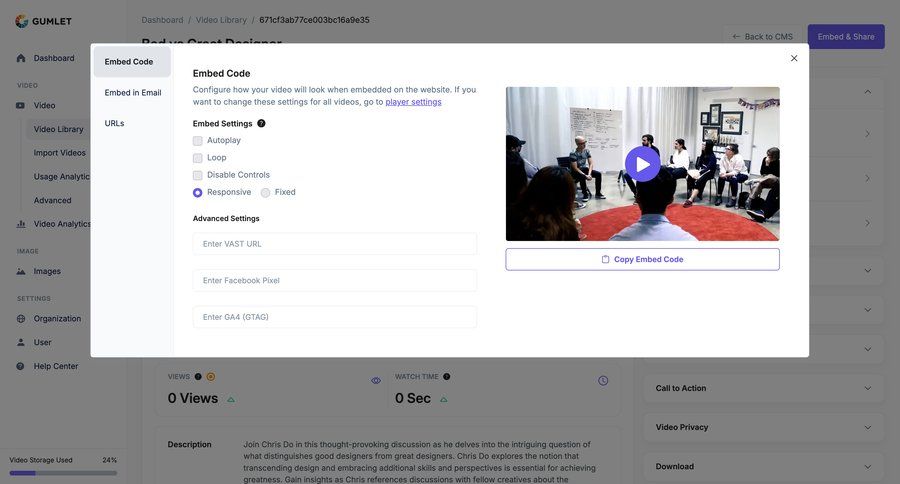
Task: Check the Disable Controls option
Action: (x=198, y=175)
